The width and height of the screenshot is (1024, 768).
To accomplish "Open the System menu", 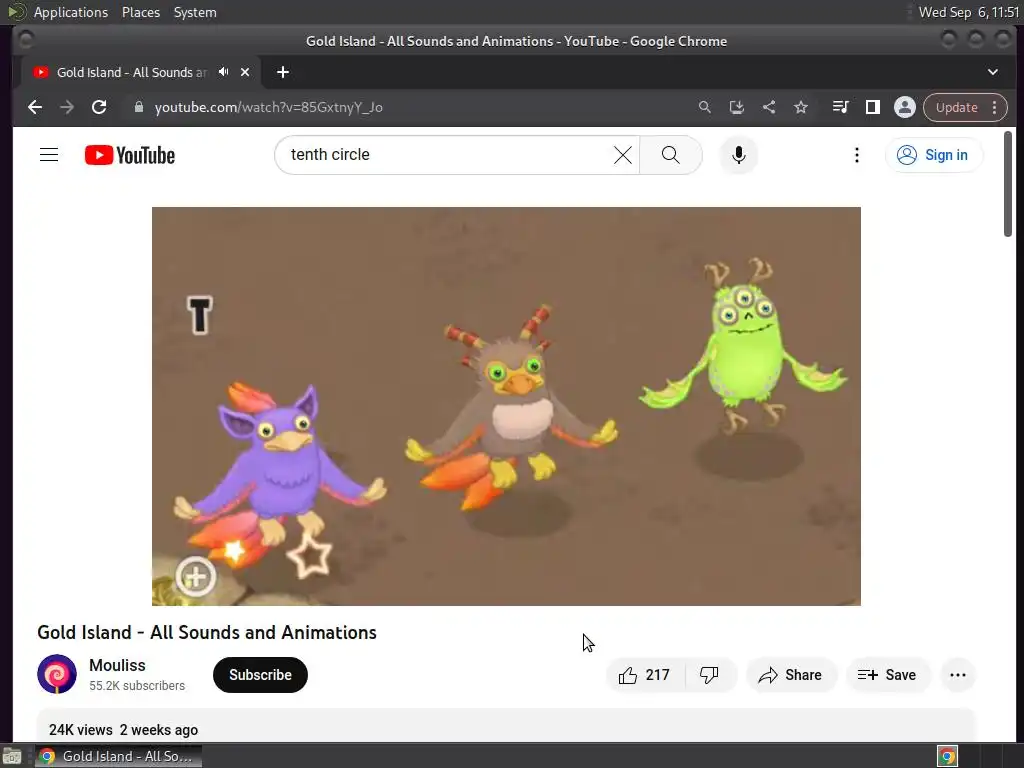I will (195, 12).
